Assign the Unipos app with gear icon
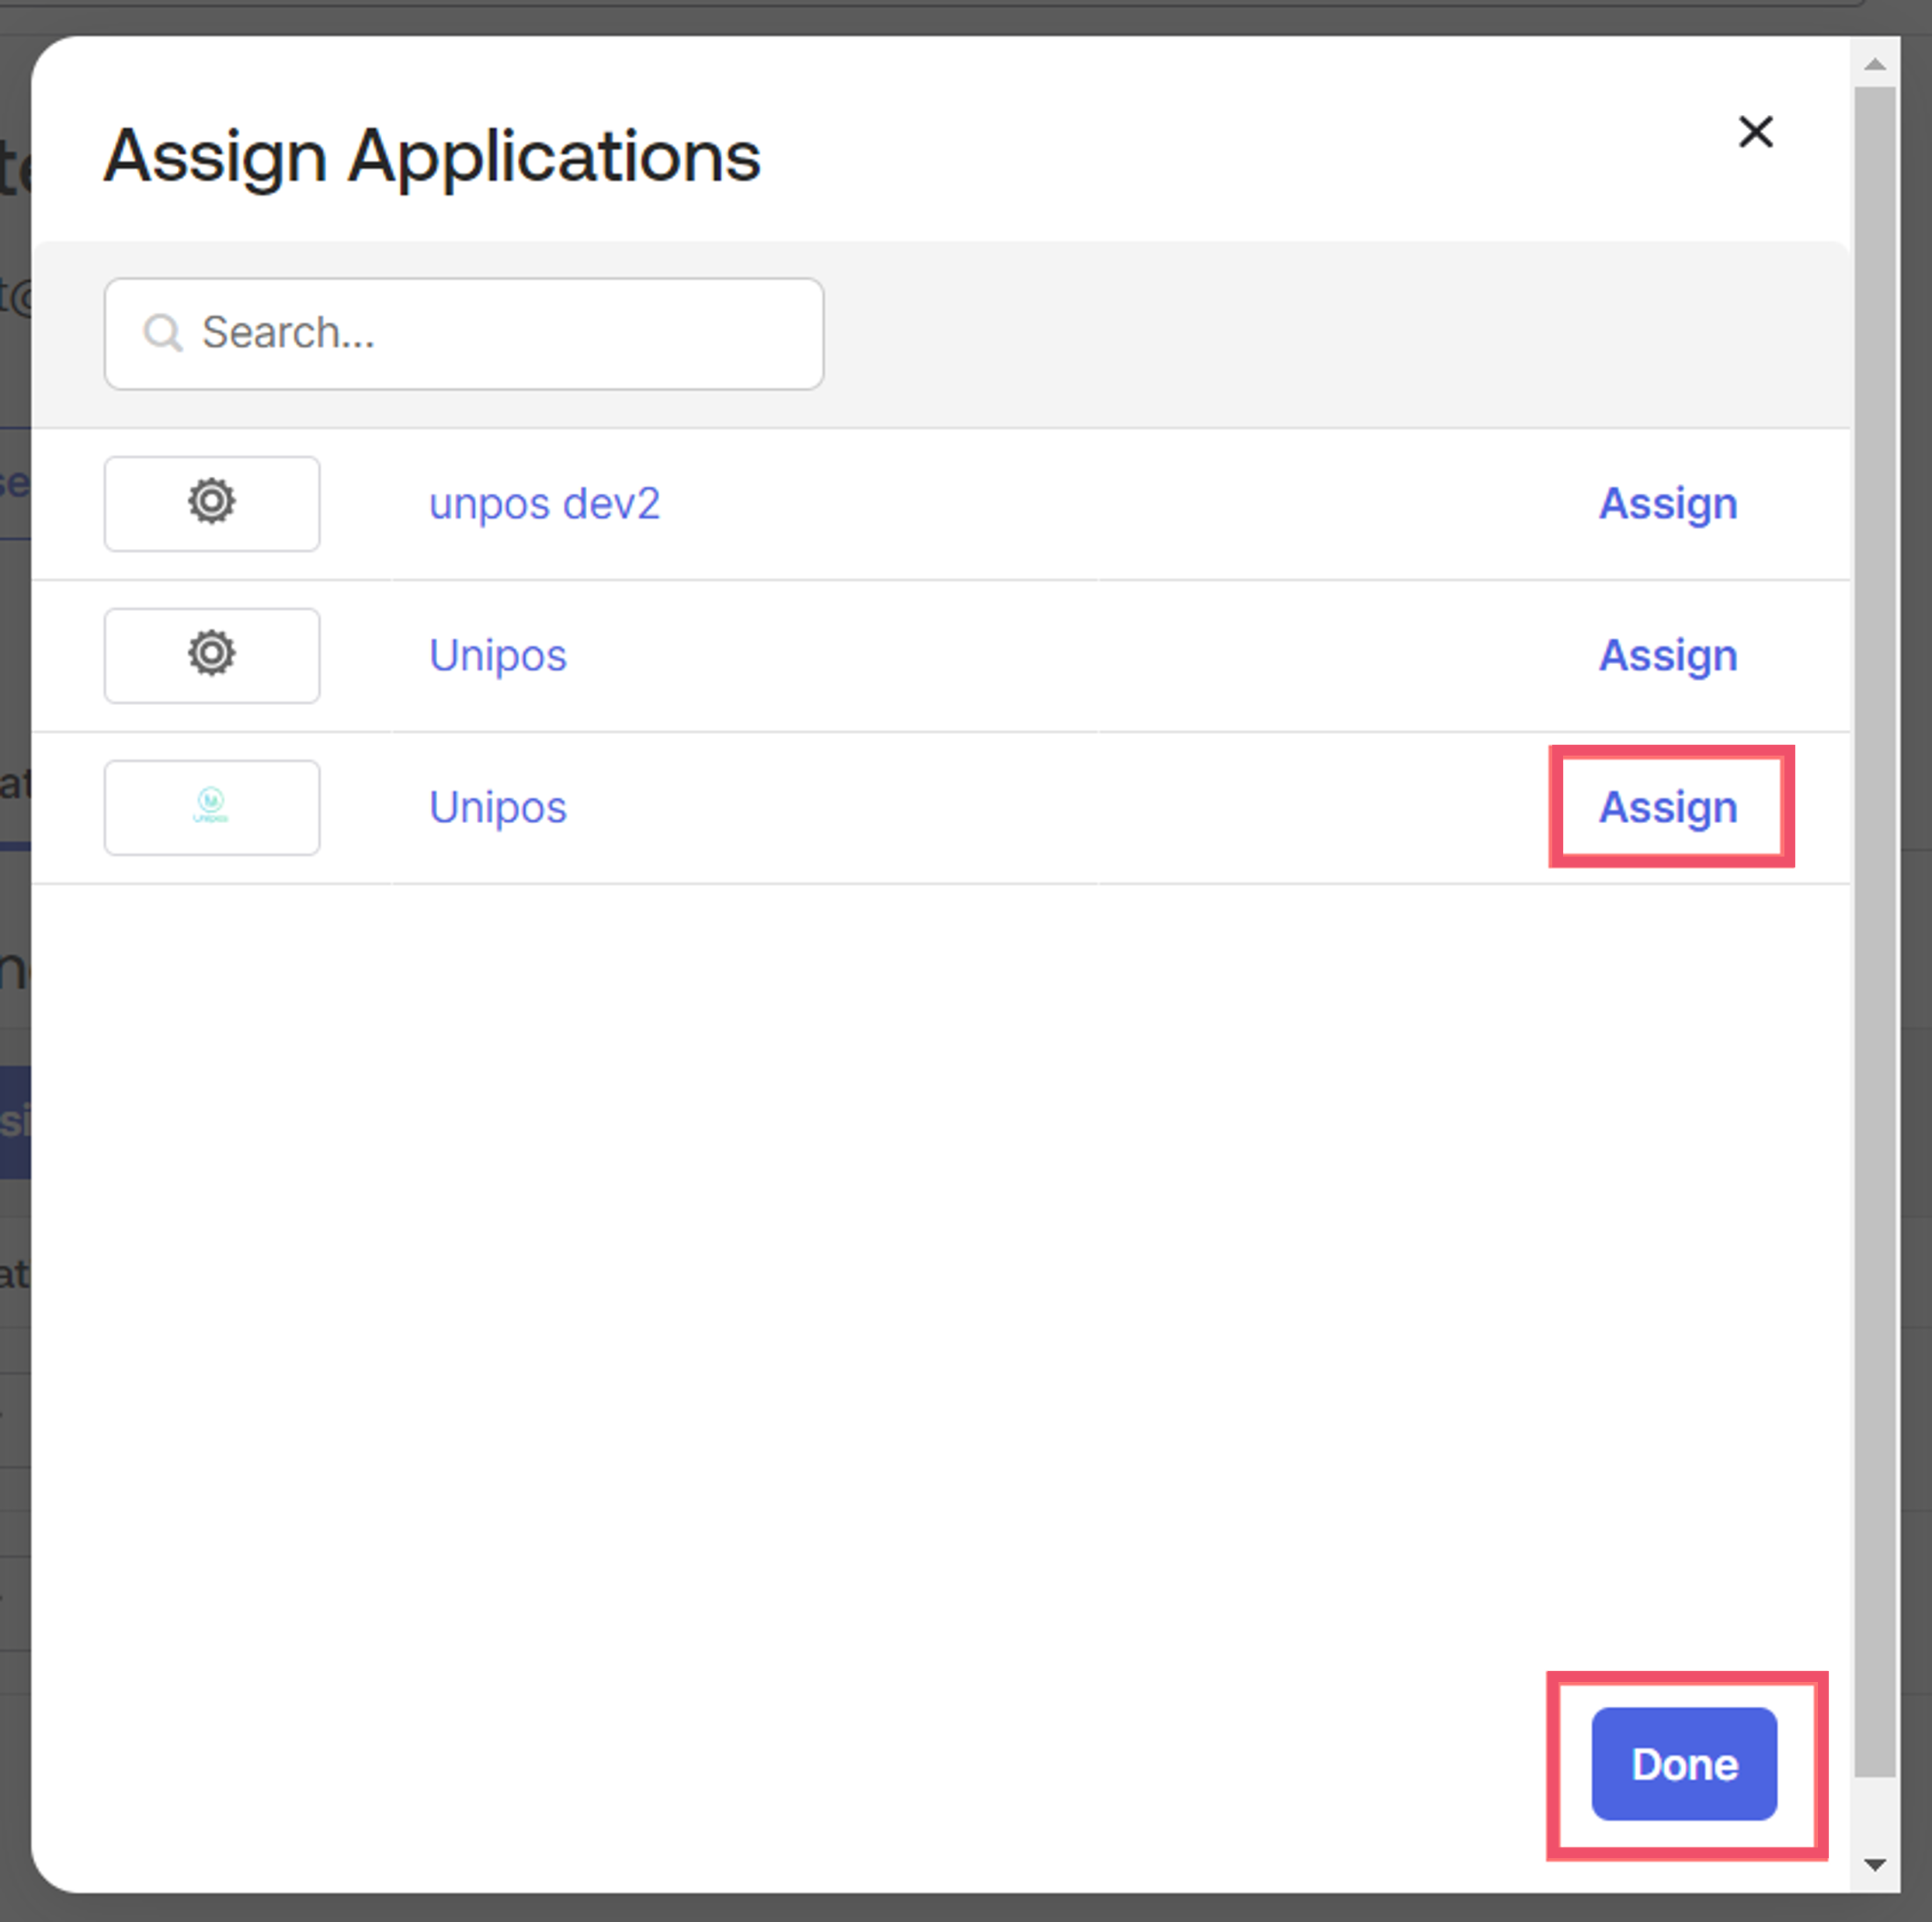Screen dimensions: 1932x1922 click(1668, 655)
